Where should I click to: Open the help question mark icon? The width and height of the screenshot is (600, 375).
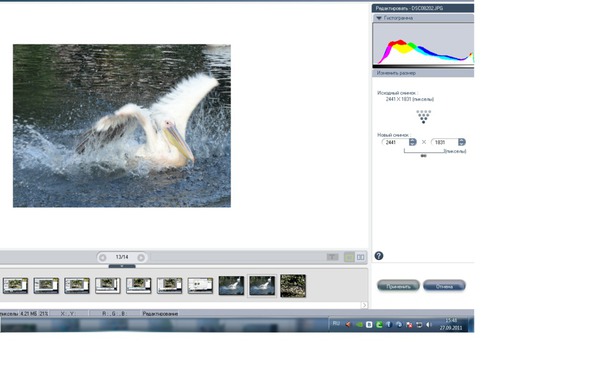coord(379,256)
